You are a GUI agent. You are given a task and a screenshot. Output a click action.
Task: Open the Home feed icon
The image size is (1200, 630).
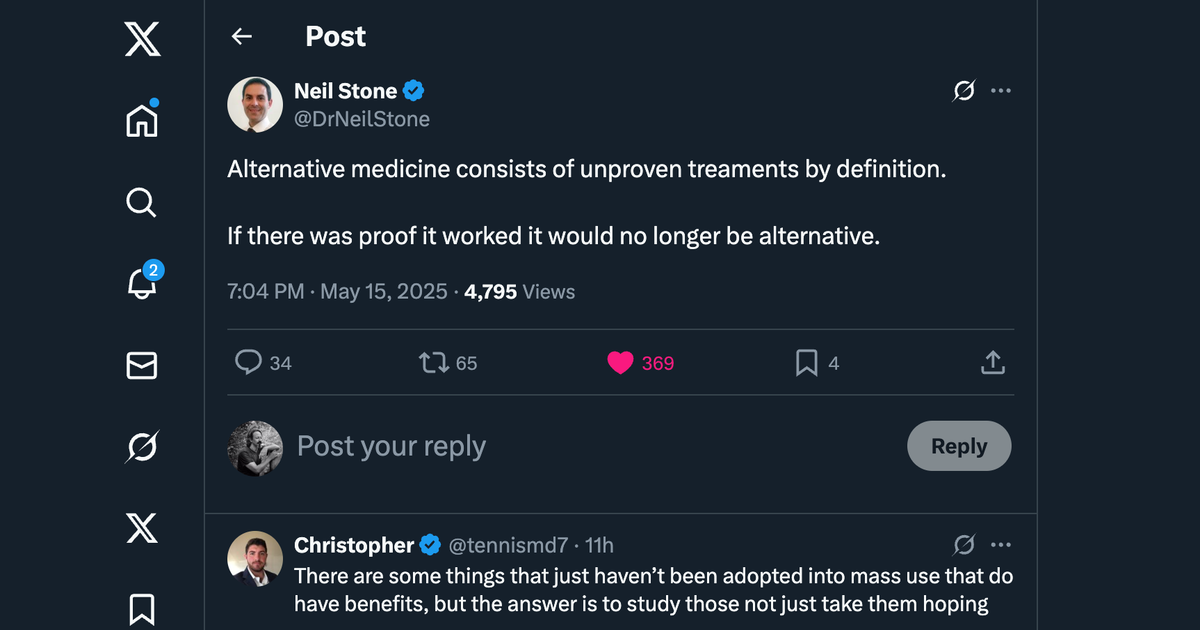141,120
